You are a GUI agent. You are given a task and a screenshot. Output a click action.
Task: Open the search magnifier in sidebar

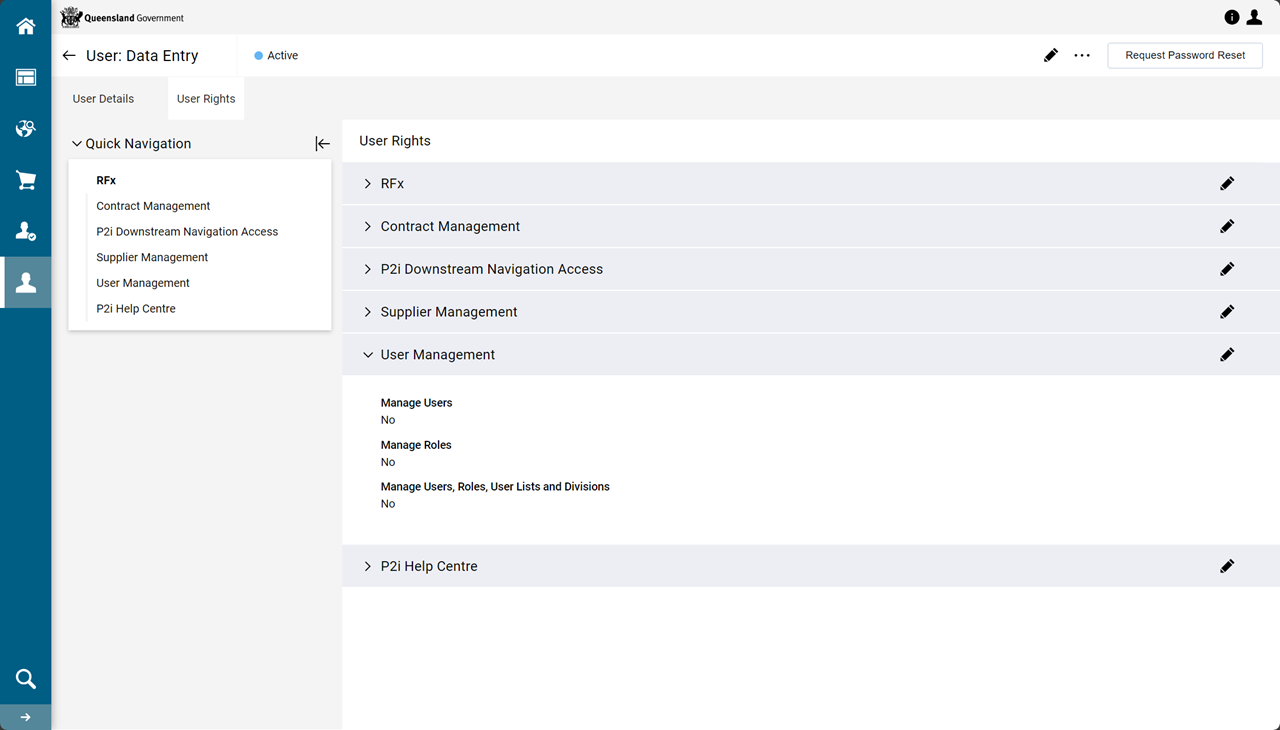click(25, 679)
